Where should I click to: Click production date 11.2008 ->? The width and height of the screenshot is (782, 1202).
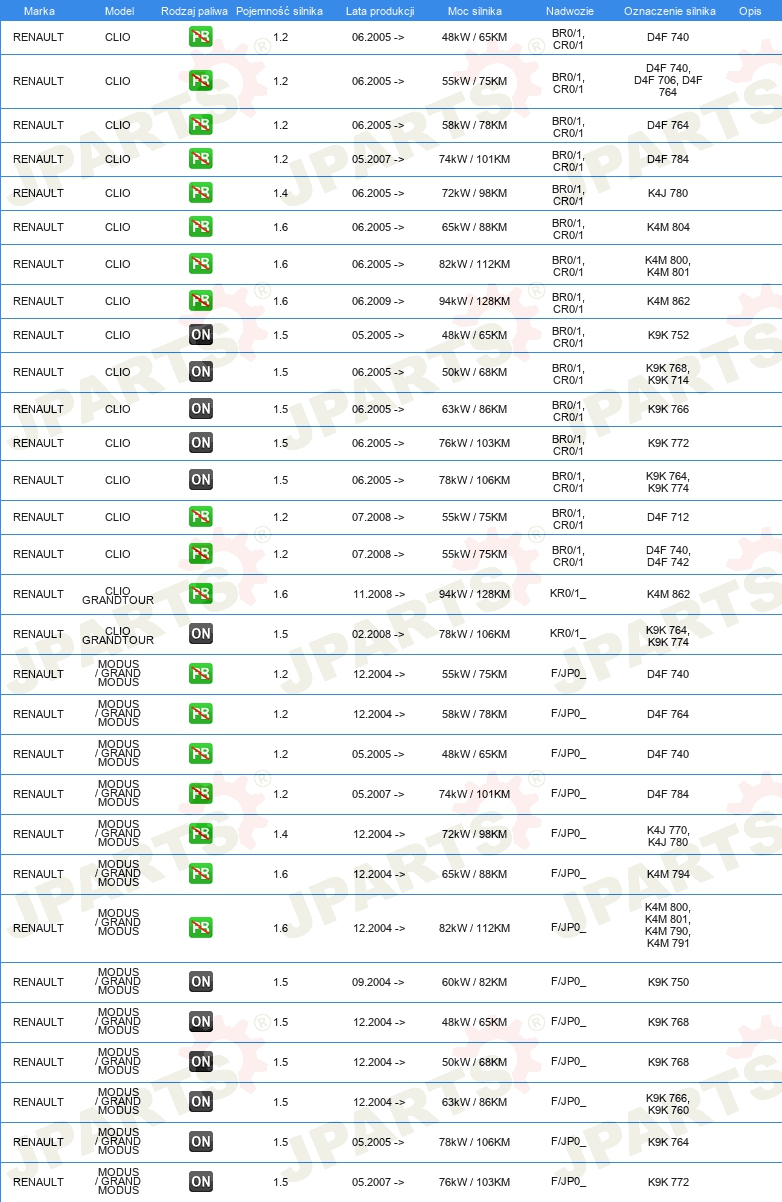click(x=378, y=594)
